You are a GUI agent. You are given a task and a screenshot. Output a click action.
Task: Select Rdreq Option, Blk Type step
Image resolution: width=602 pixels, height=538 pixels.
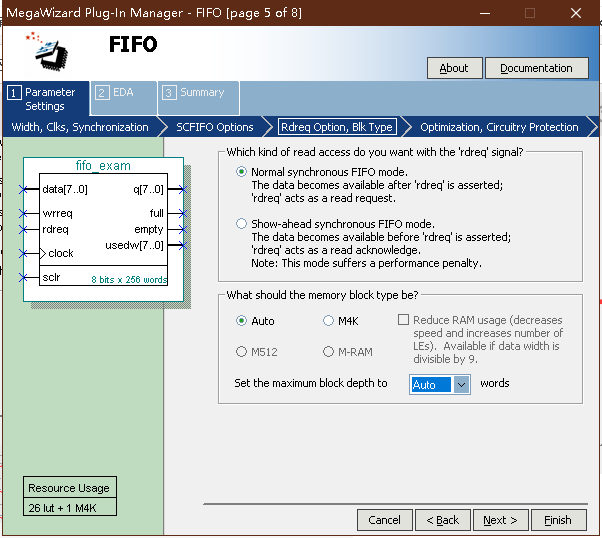tap(337, 127)
